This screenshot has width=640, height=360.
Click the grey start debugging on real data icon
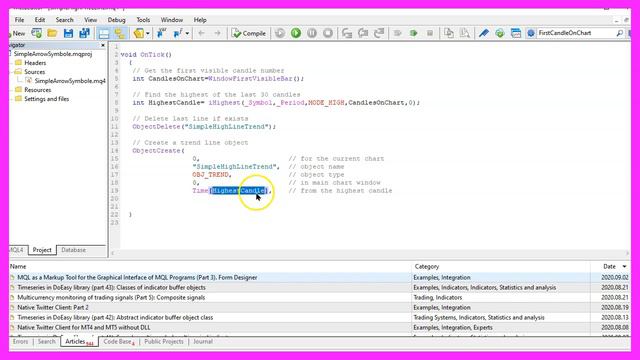point(280,33)
